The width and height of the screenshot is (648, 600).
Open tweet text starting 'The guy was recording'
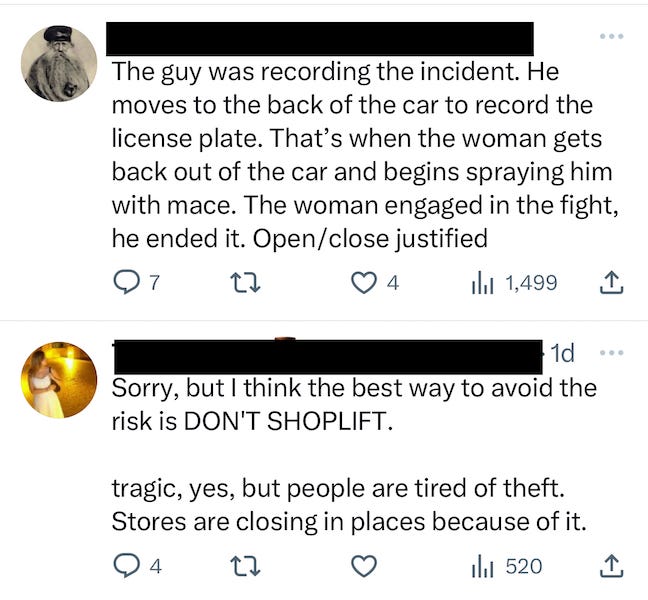coord(365,155)
